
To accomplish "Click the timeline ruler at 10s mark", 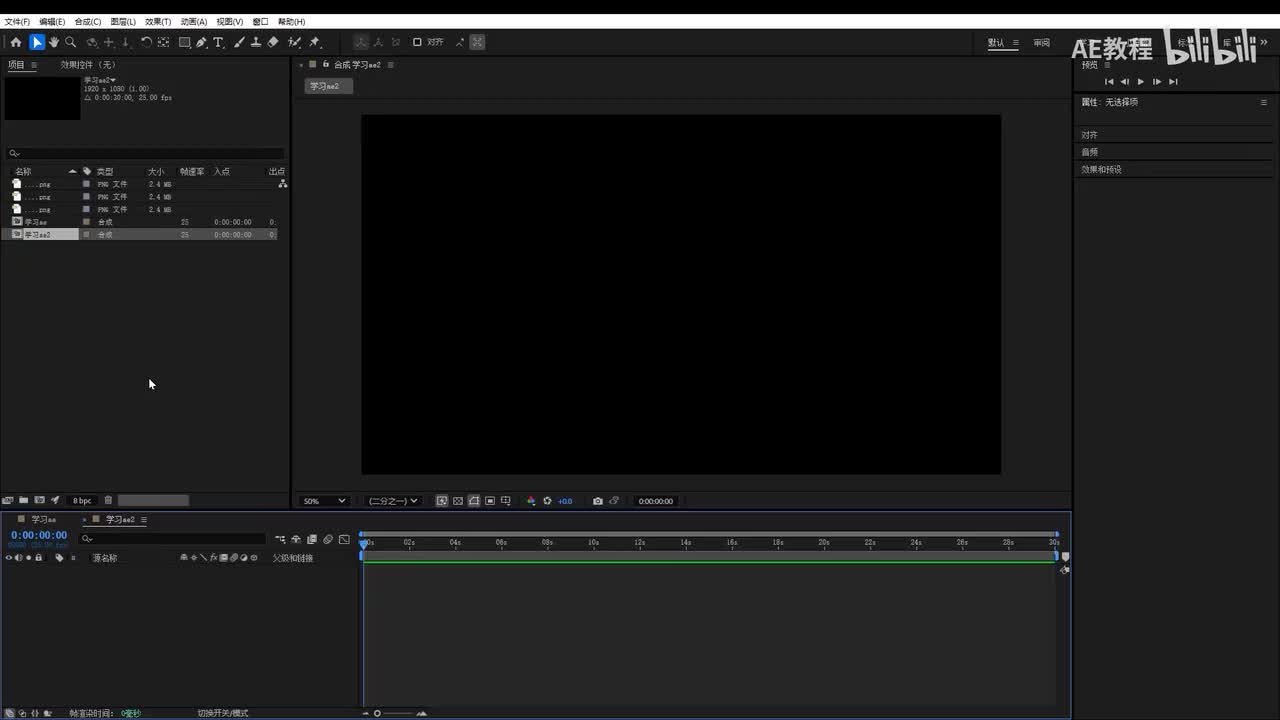I will click(x=594, y=542).
